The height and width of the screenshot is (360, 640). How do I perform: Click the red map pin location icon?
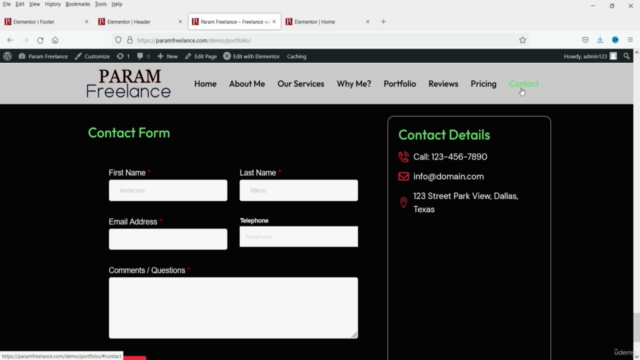tap(403, 202)
